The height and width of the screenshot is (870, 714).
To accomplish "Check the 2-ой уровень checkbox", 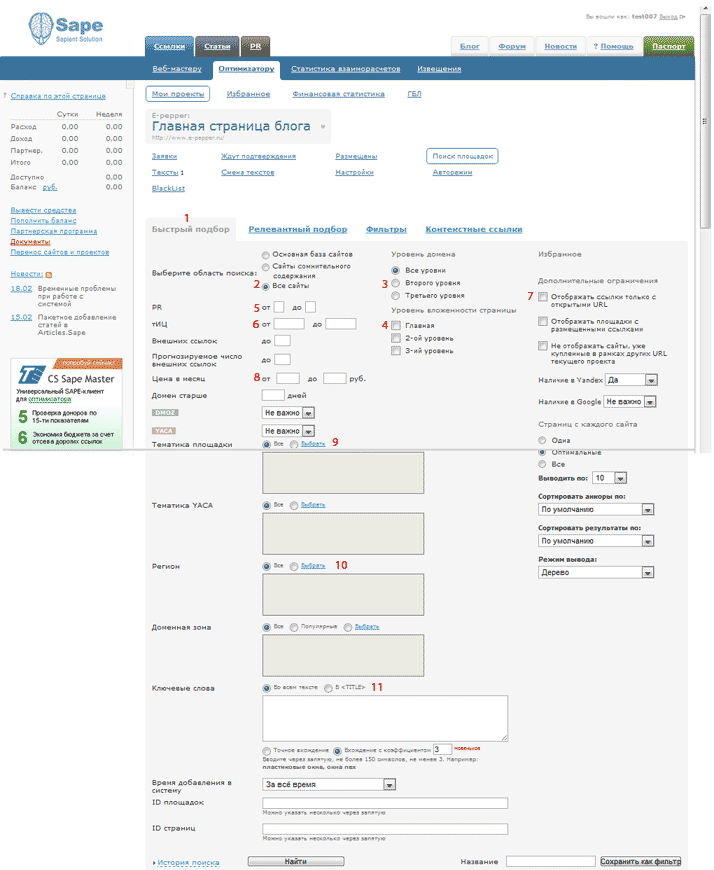I will pos(396,338).
